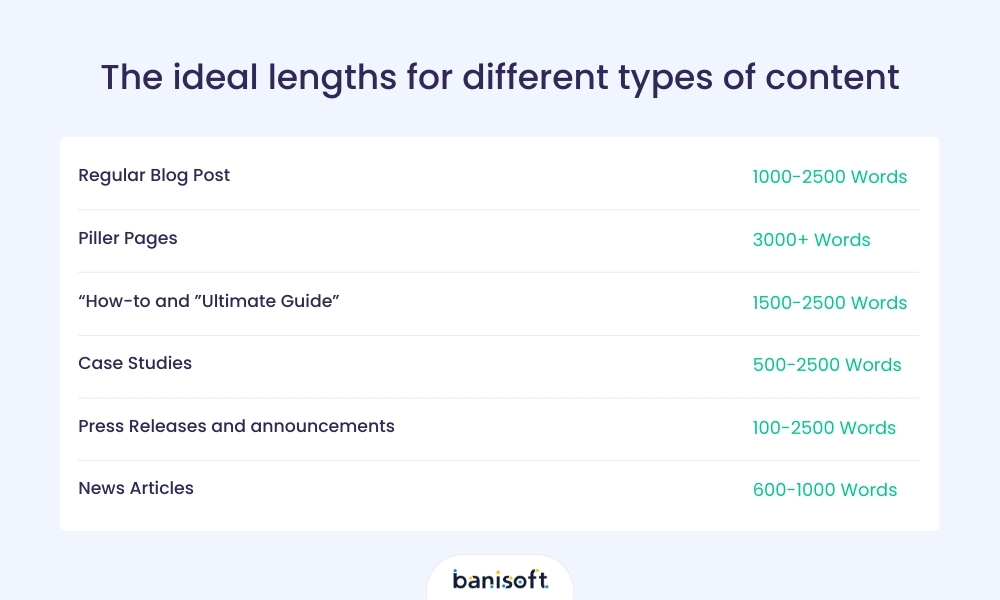Click the Regular Blog Post label
Viewport: 1000px width, 600px height.
point(154,175)
